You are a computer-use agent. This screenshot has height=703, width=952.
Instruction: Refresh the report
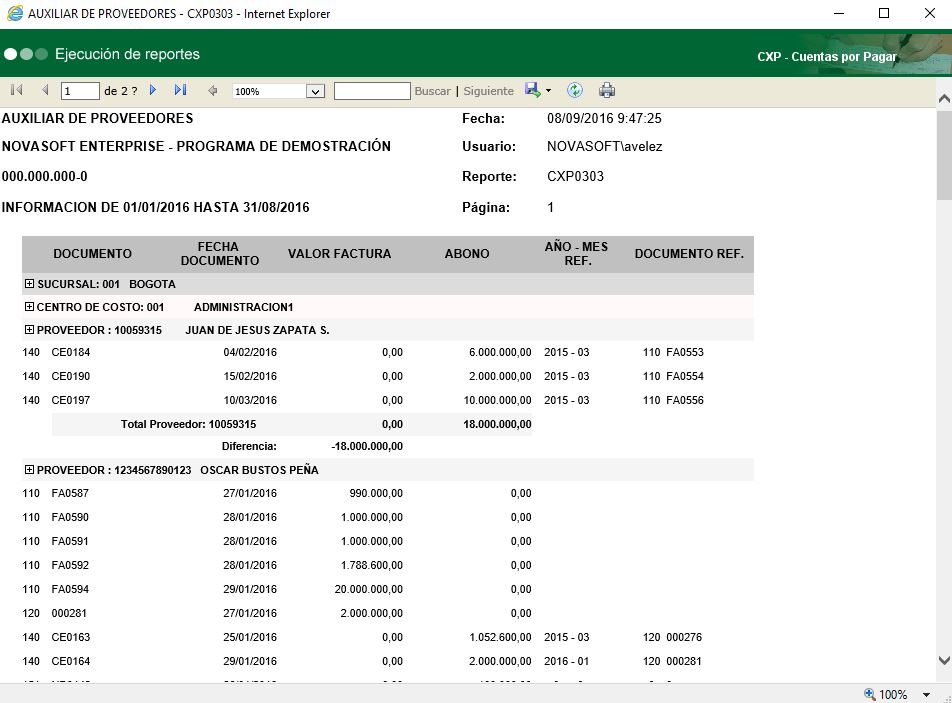click(575, 89)
